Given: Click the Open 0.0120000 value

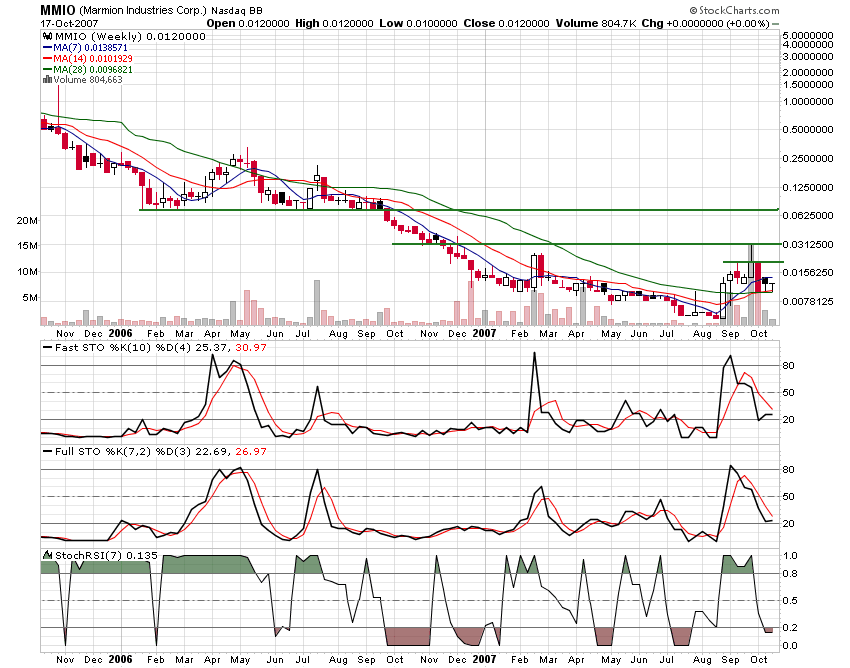Looking at the screenshot, I should [x=249, y=23].
